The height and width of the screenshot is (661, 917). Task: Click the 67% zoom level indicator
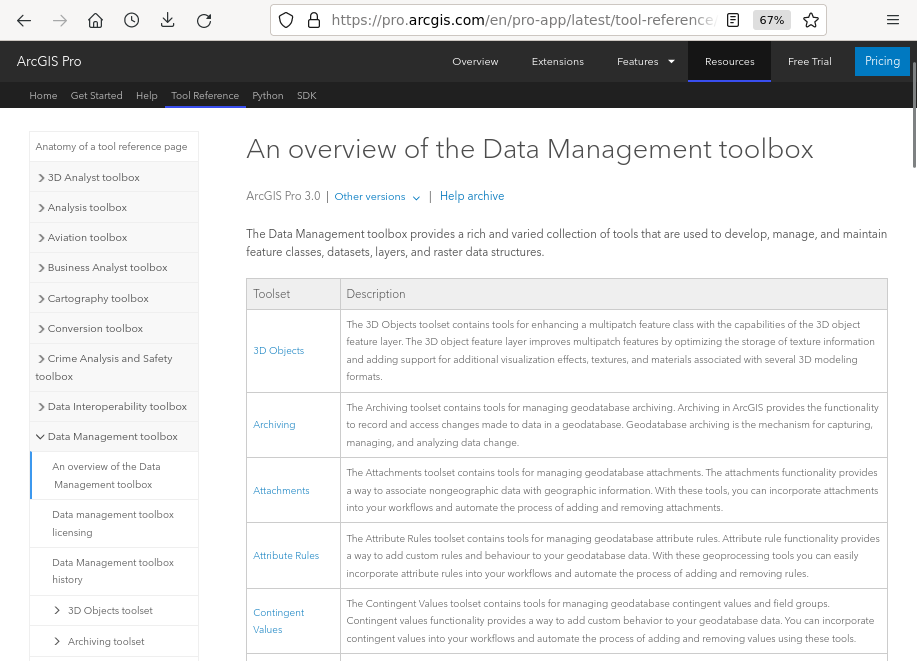(x=771, y=20)
